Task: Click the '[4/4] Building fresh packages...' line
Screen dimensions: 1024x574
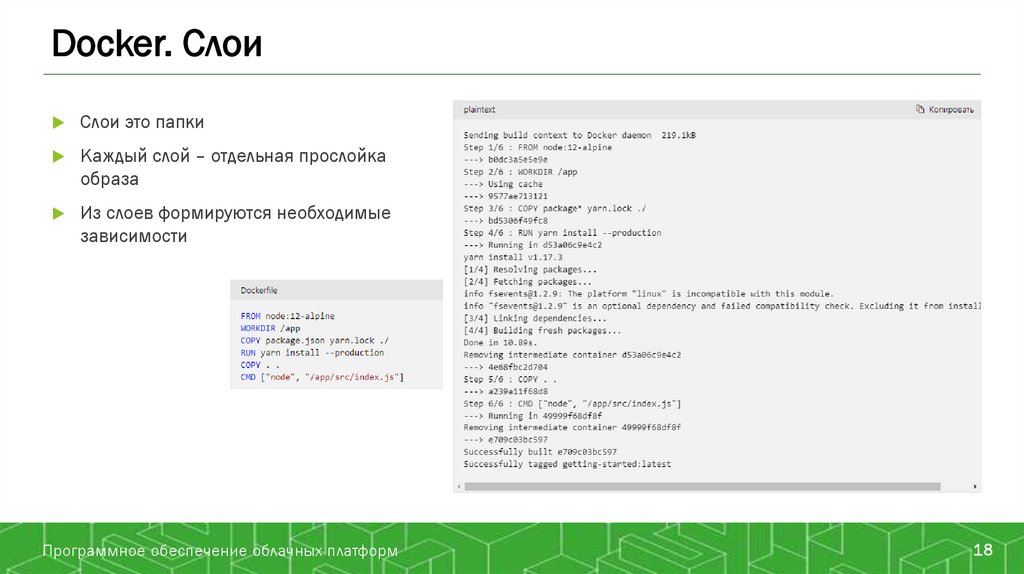Action: (542, 331)
